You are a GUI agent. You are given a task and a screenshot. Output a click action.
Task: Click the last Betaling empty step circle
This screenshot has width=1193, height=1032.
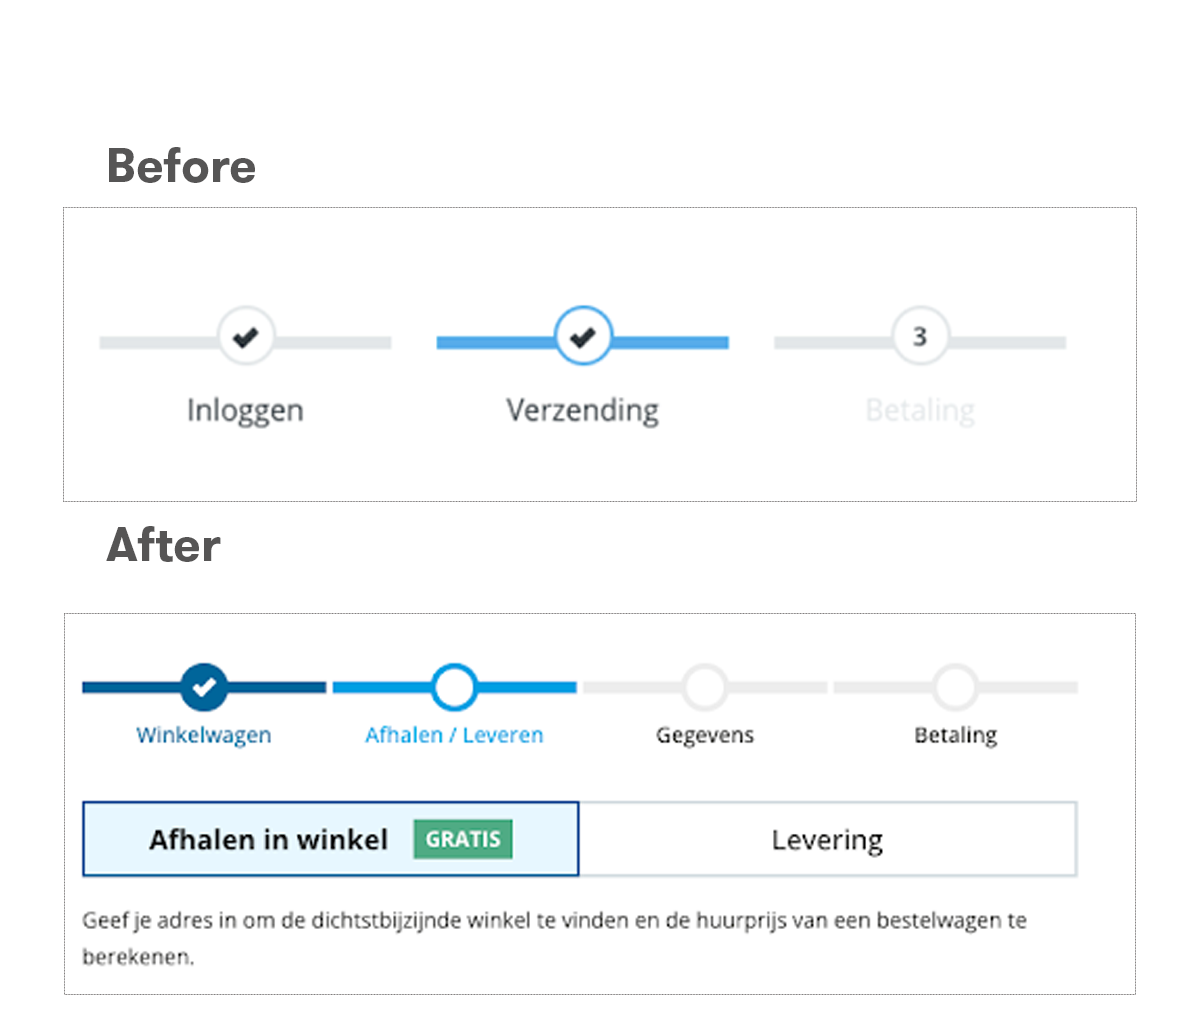956,687
